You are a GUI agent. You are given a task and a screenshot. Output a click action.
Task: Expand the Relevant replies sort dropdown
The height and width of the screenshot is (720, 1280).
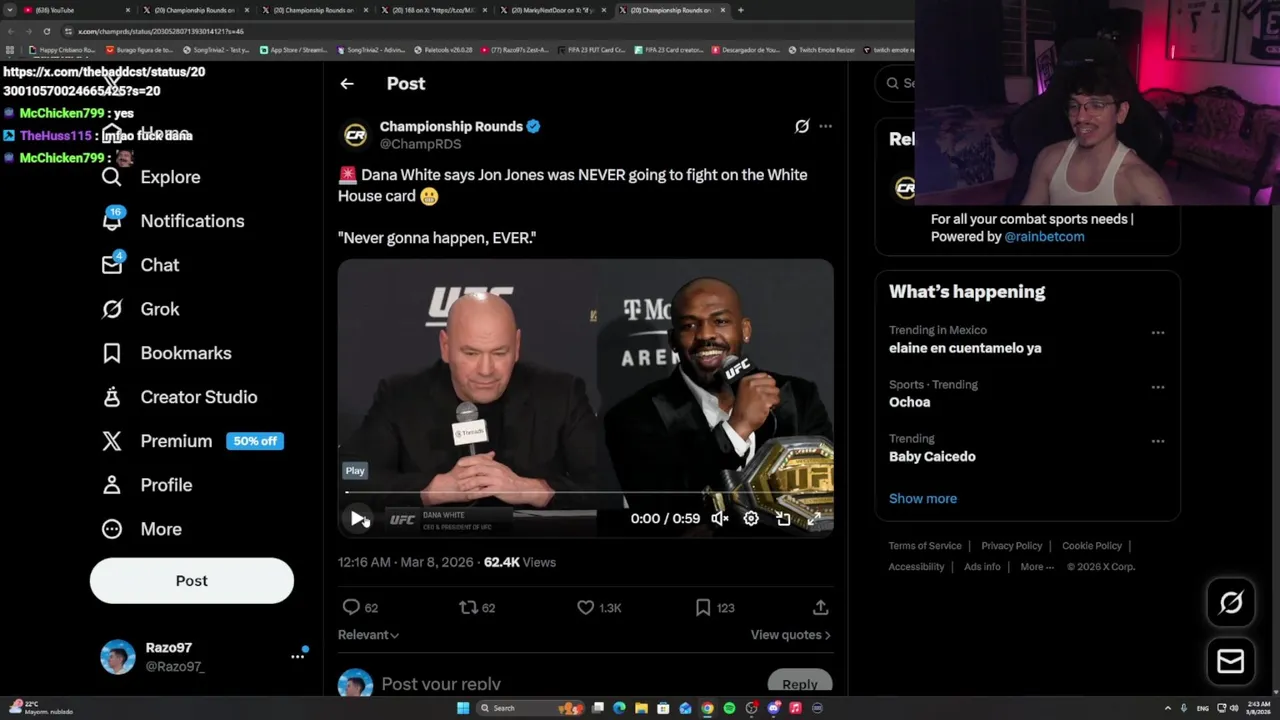pos(368,635)
